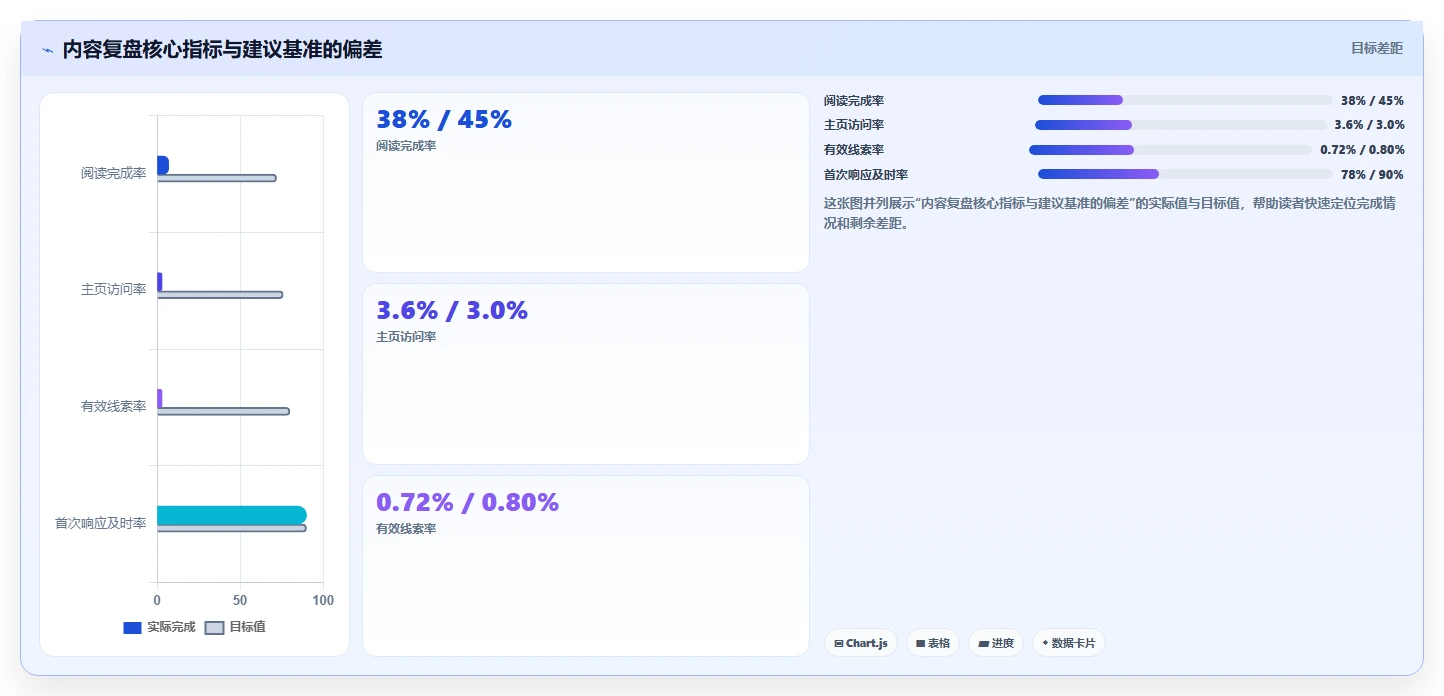Toggle the 目标值 legend item
Image resolution: width=1444 pixels, height=696 pixels.
(x=235, y=627)
